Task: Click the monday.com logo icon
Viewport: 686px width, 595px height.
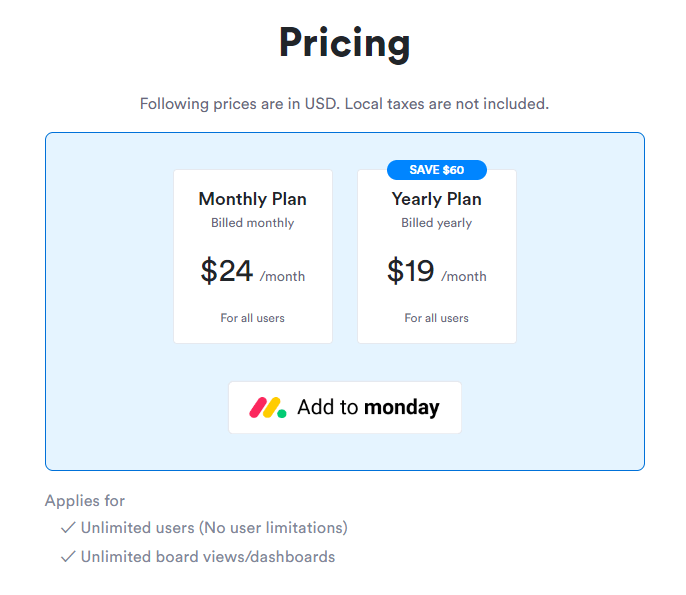Action: (268, 407)
